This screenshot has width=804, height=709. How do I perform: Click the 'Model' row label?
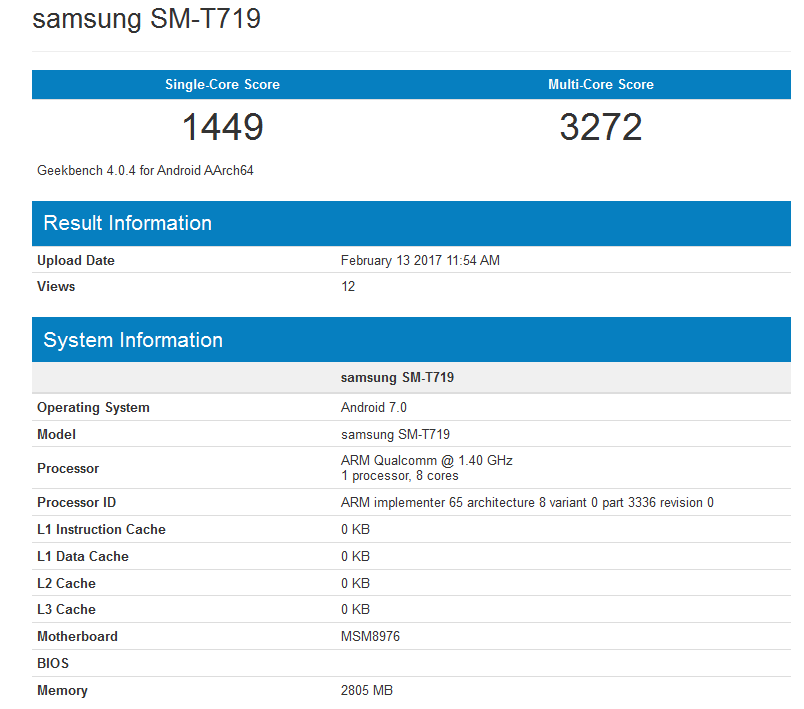tap(56, 435)
